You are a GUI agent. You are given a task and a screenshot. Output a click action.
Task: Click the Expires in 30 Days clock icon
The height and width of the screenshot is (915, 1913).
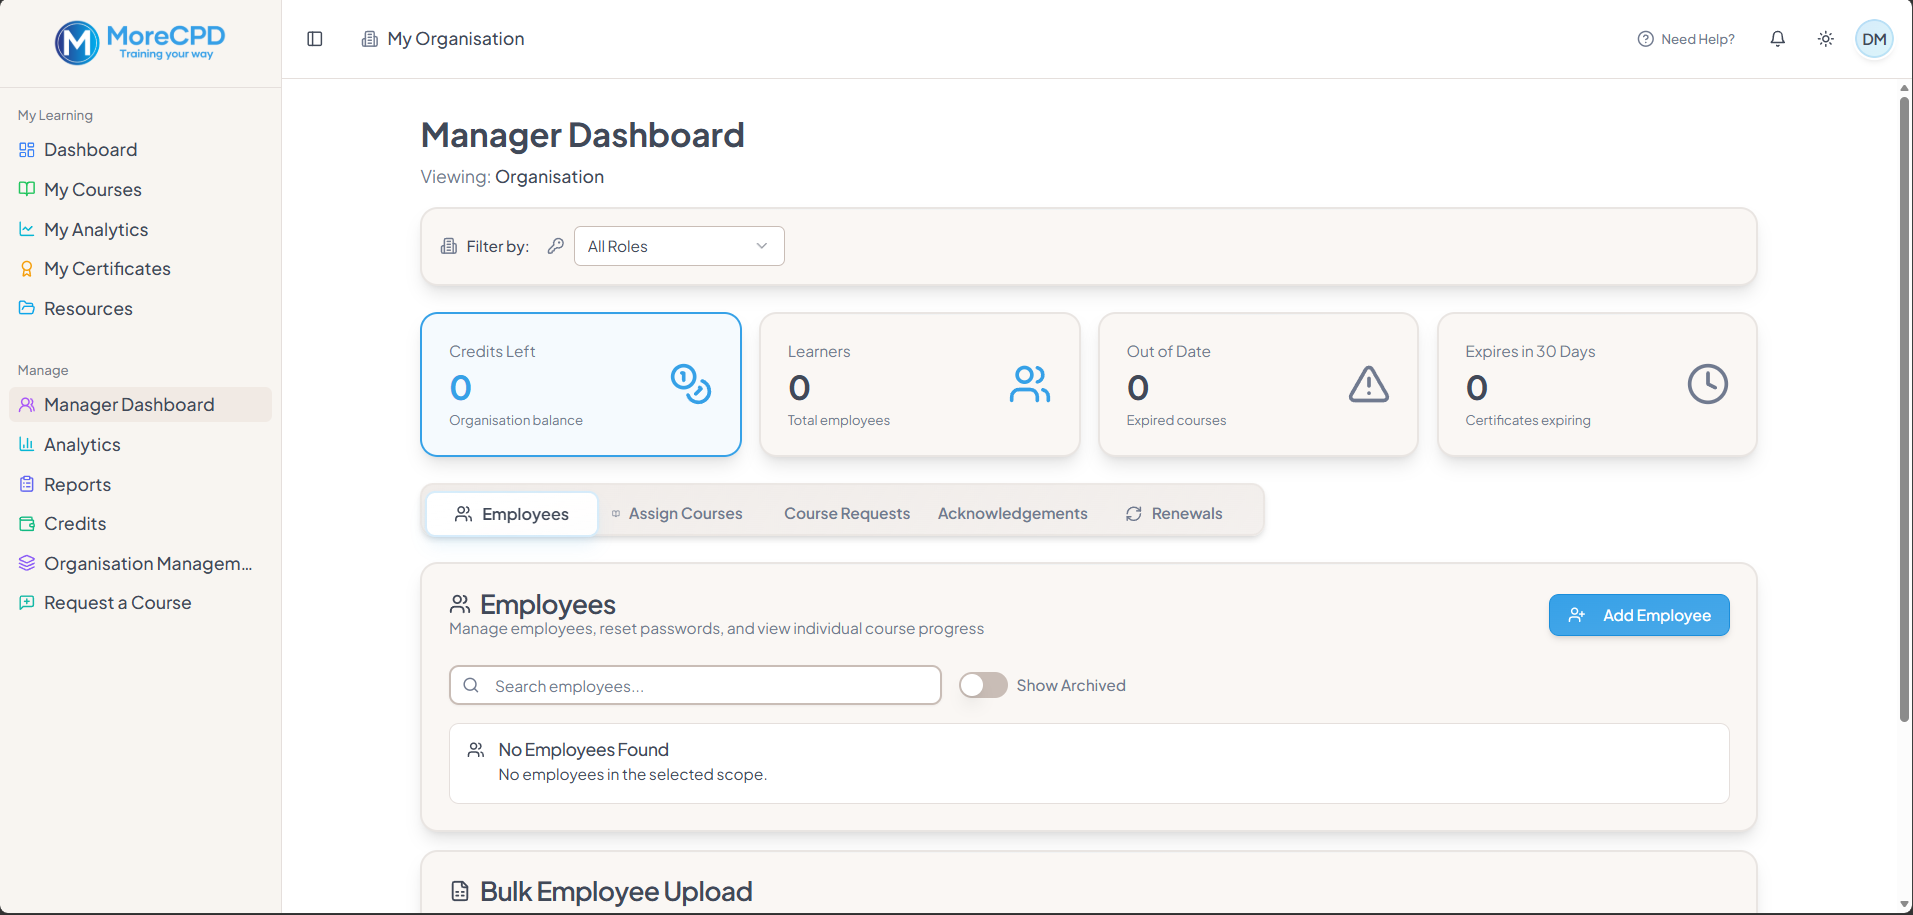1707,384
